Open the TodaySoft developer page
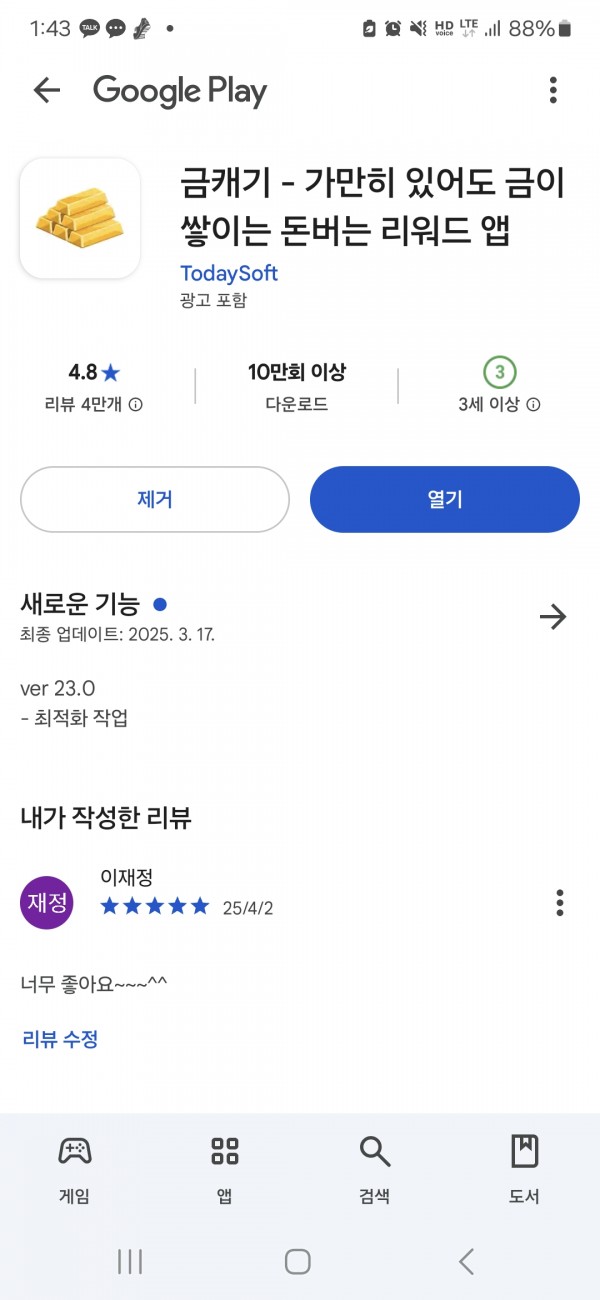600x1300 pixels. pyautogui.click(x=229, y=273)
